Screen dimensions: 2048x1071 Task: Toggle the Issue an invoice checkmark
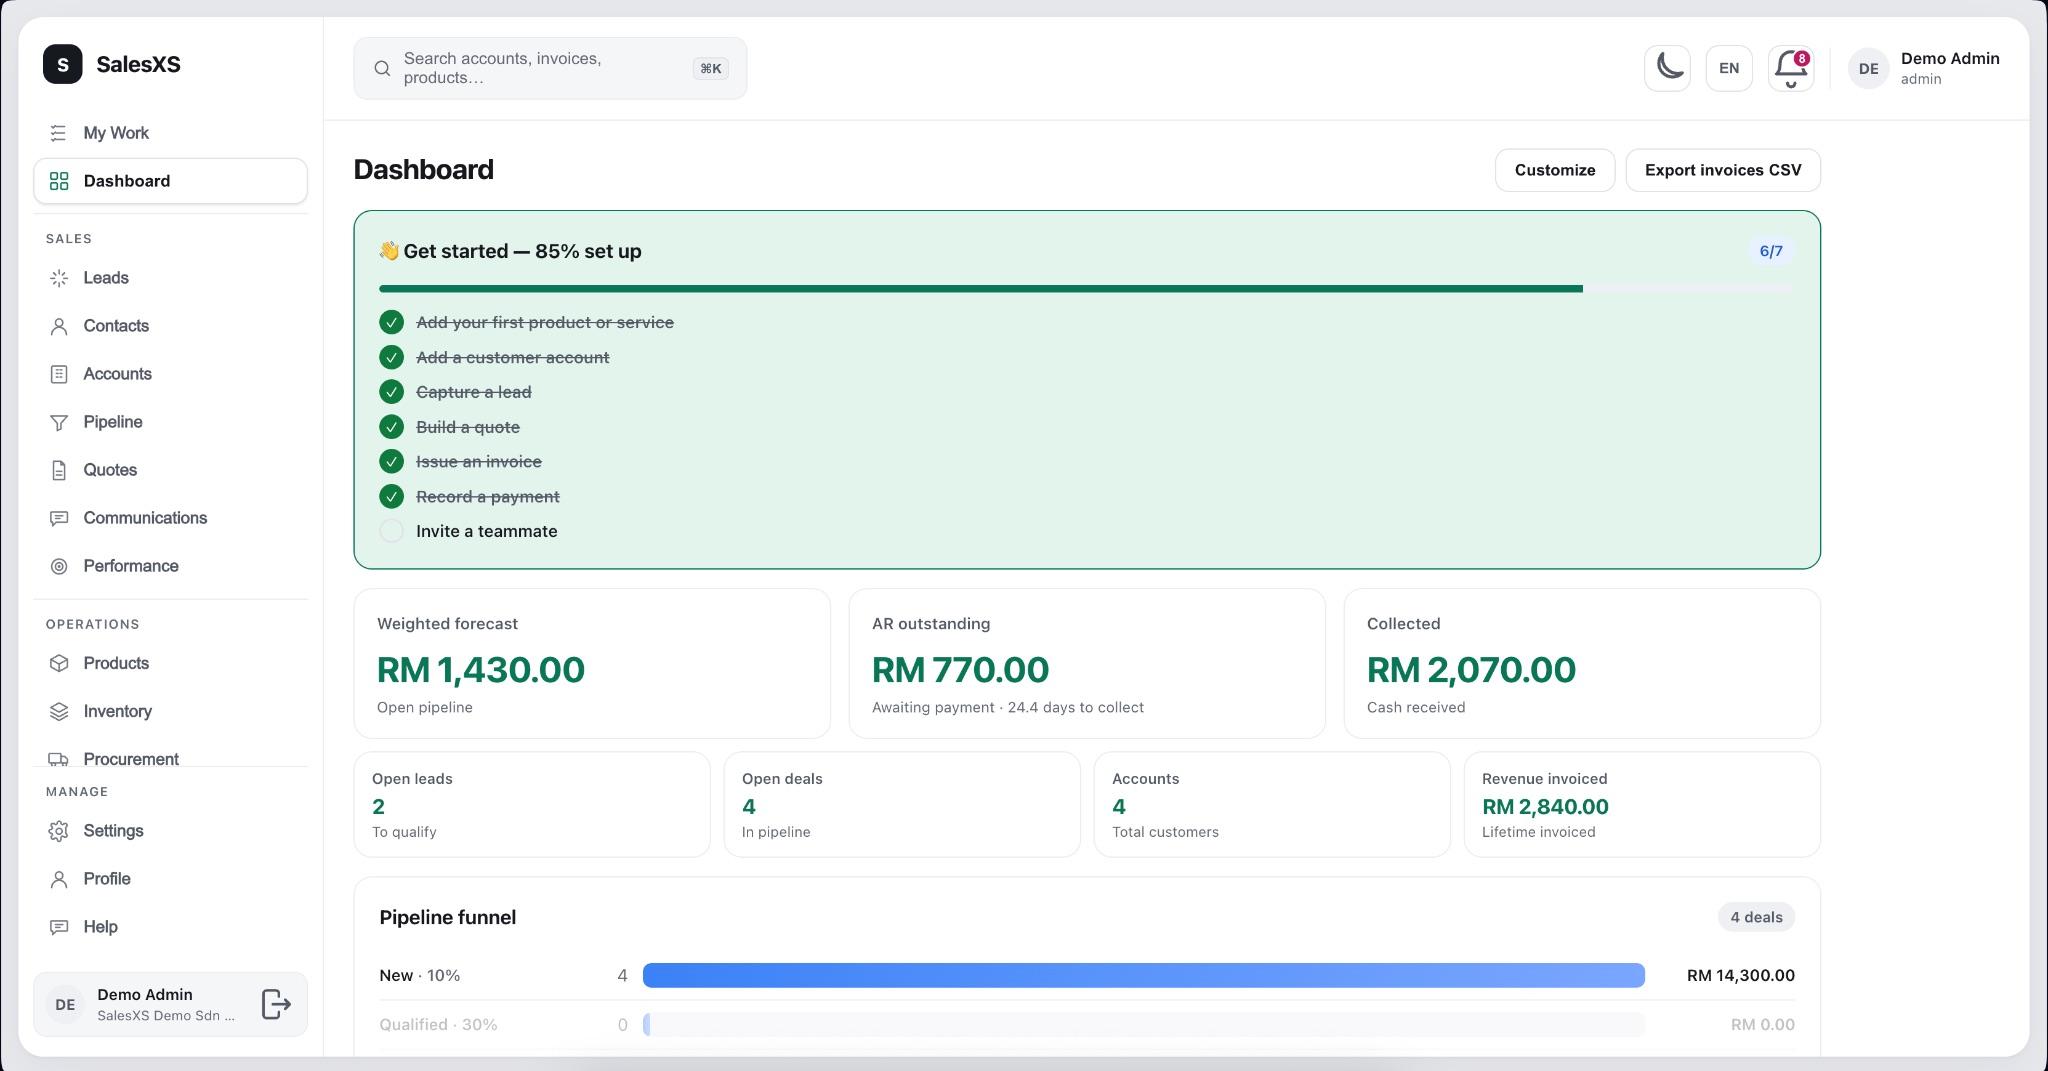(391, 461)
